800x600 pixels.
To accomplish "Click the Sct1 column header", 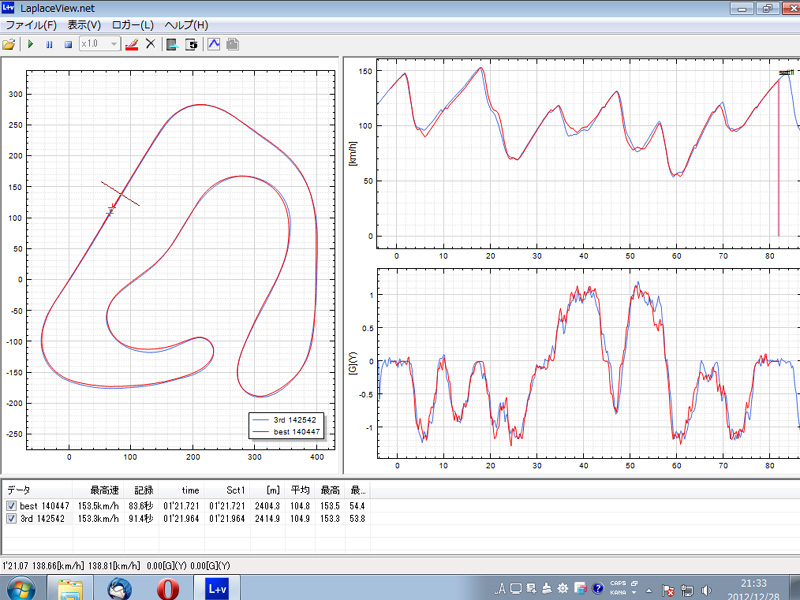I will coord(227,490).
